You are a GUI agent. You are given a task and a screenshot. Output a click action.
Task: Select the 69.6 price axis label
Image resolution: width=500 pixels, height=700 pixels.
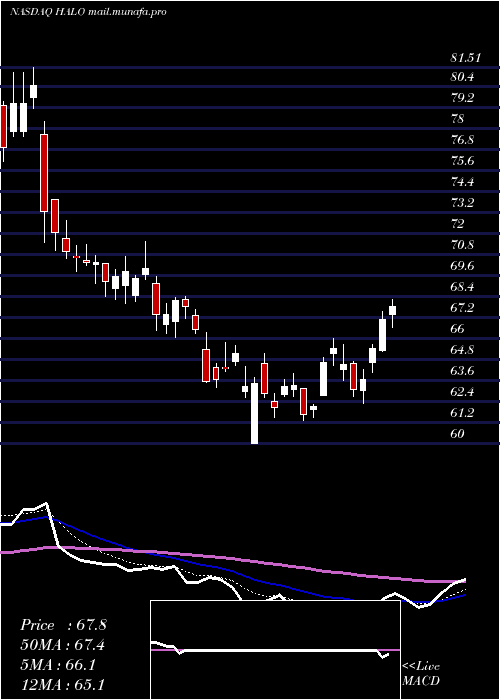(x=462, y=266)
